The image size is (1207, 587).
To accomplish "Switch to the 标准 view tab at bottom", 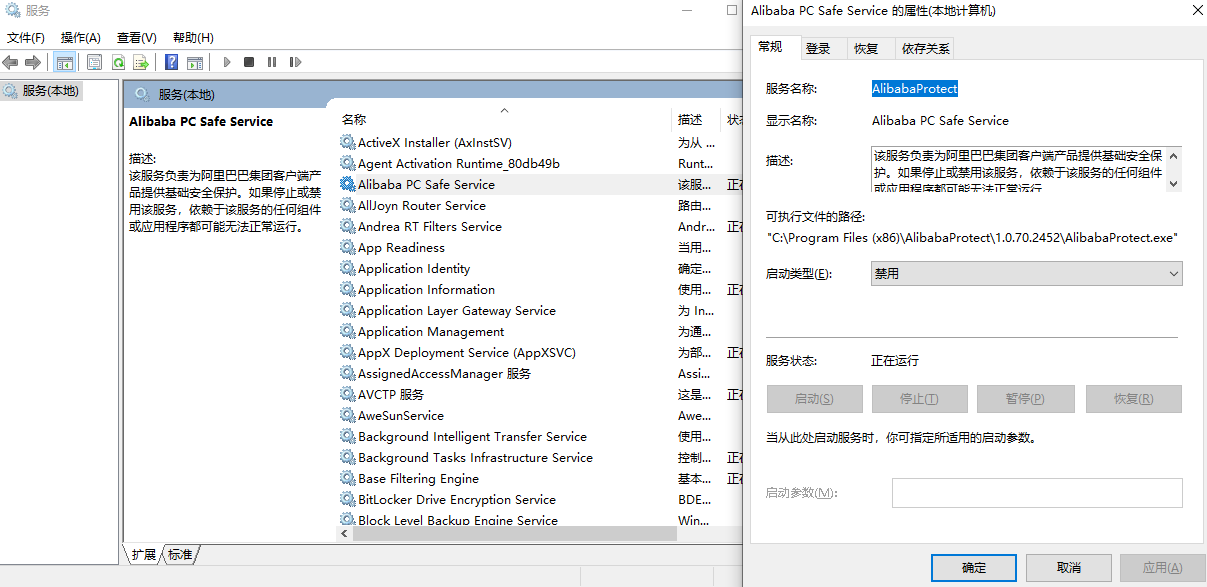I will click(179, 554).
